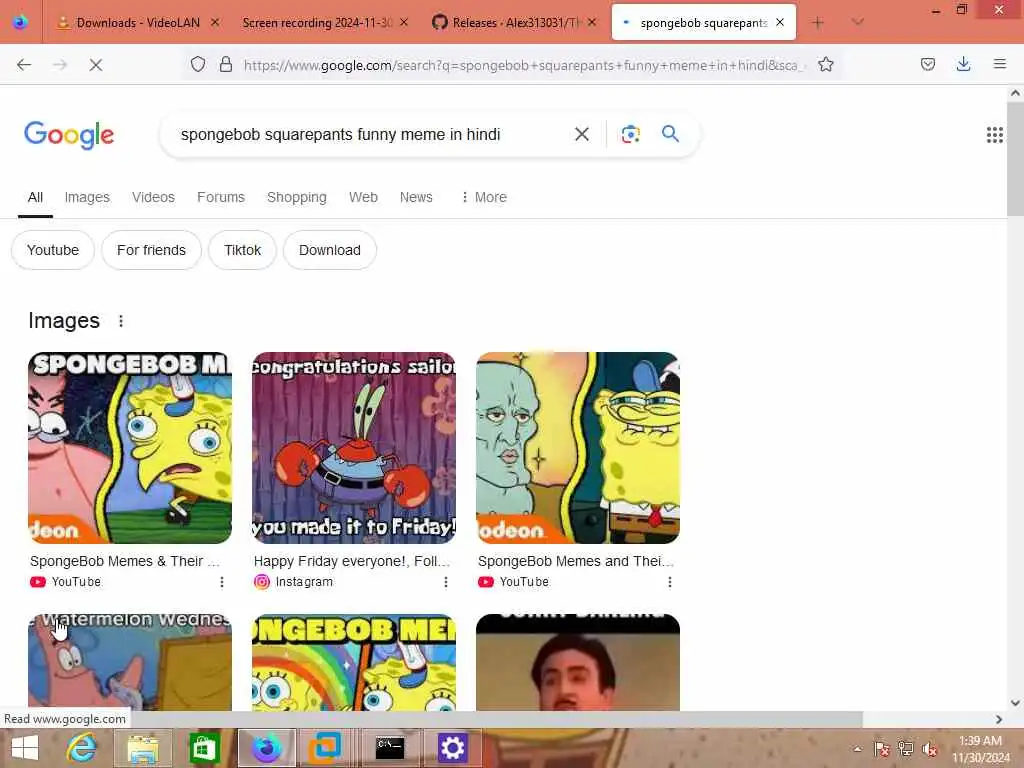
Task: Select the Images search tab
Action: pos(87,197)
